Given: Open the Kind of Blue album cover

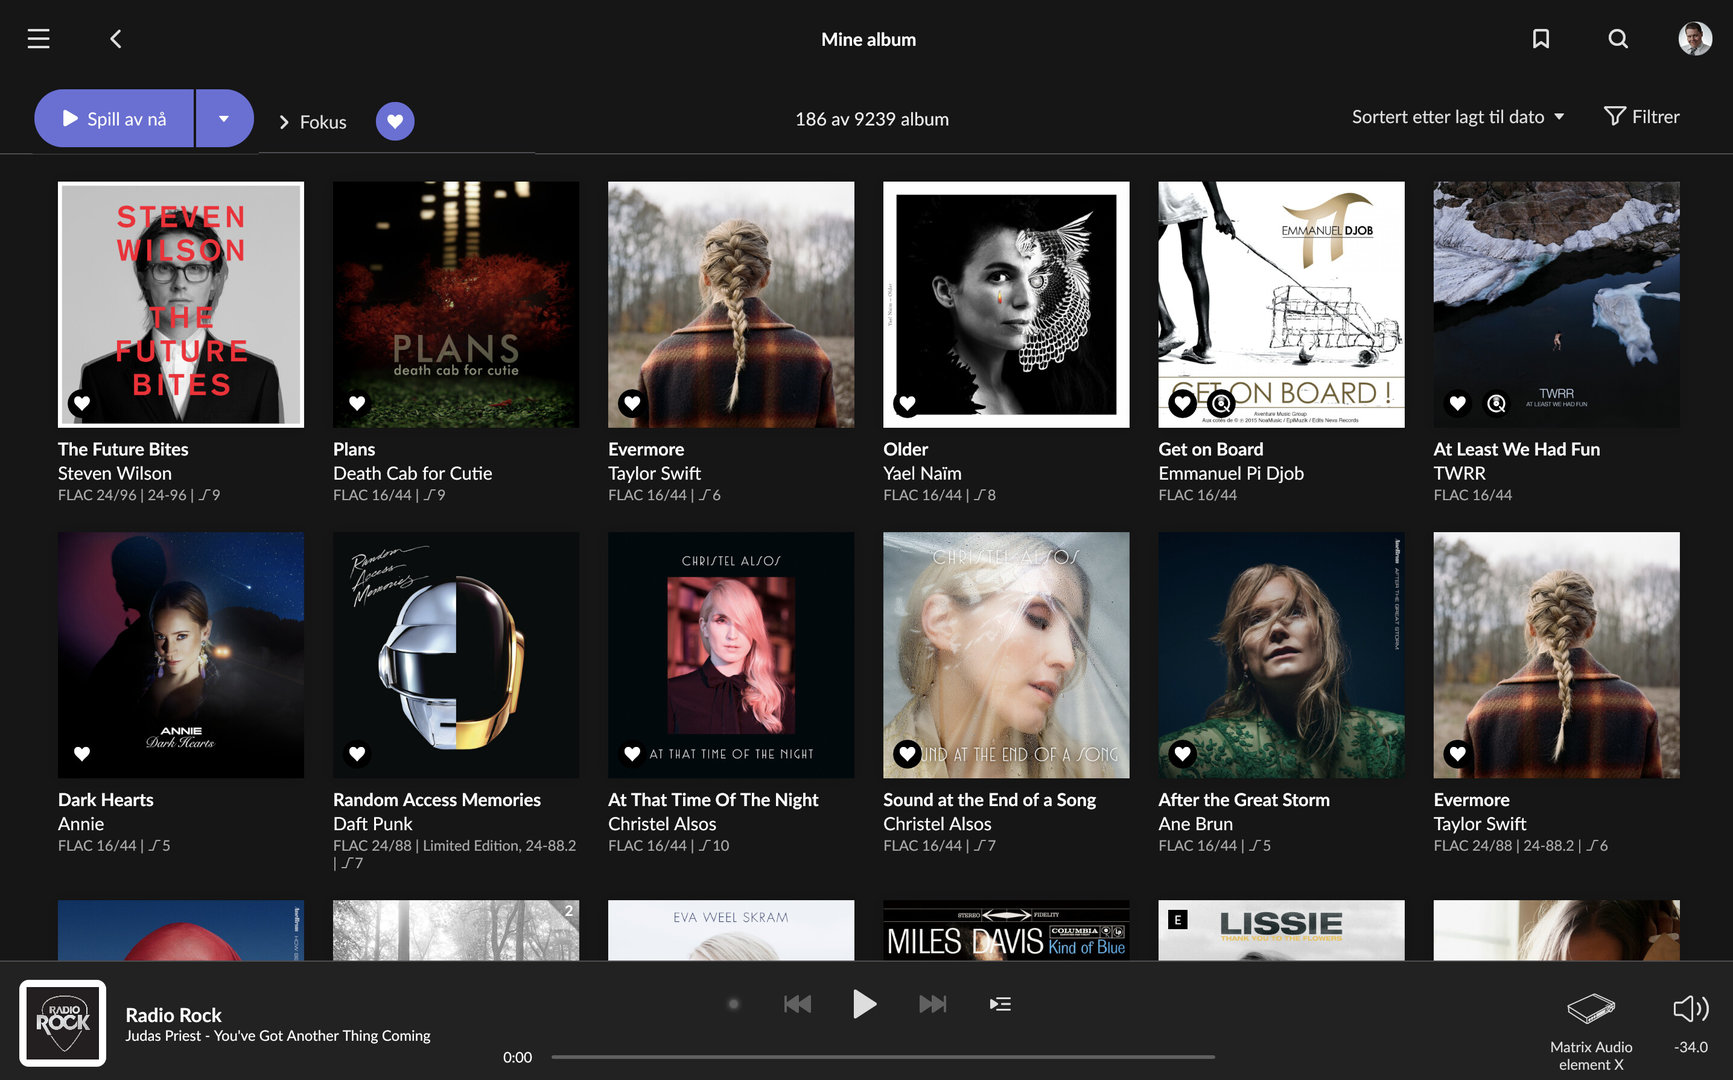Looking at the screenshot, I should point(1006,930).
